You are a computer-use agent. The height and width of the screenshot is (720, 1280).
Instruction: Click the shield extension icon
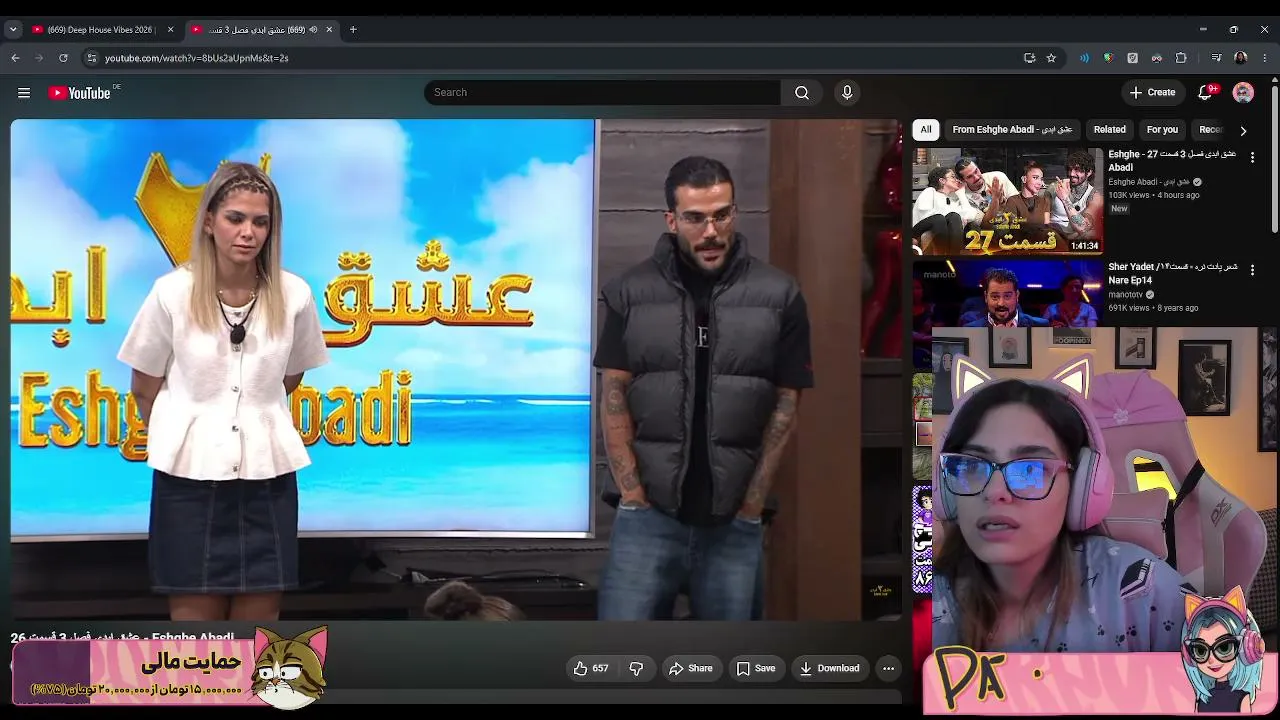[x=1108, y=58]
